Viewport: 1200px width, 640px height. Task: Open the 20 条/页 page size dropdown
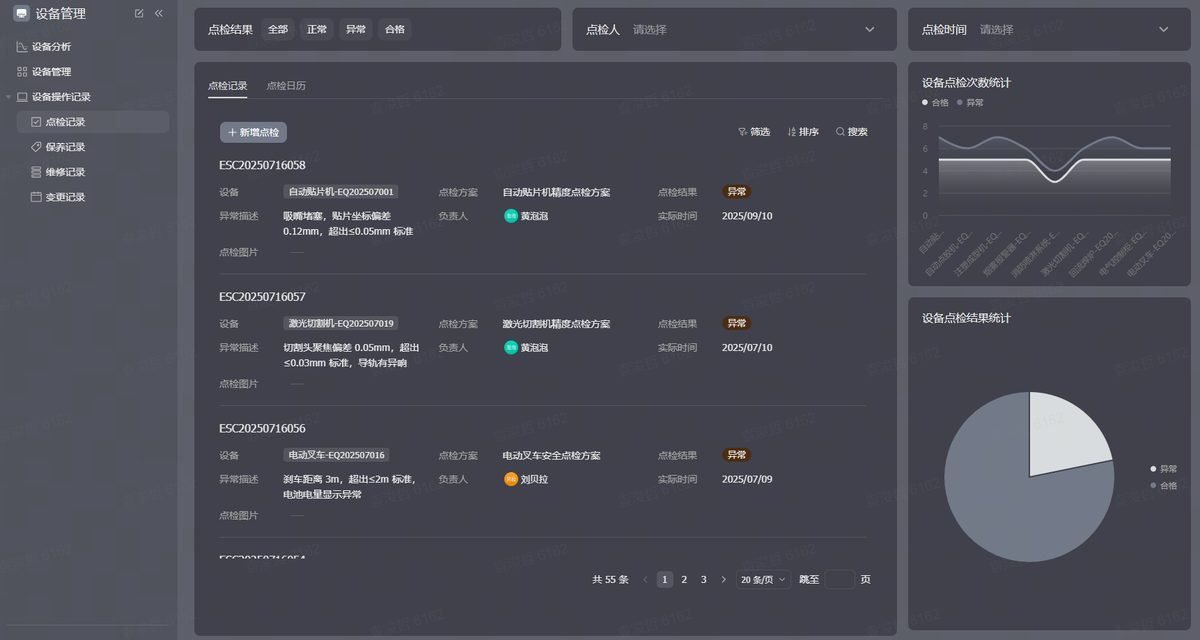click(763, 579)
